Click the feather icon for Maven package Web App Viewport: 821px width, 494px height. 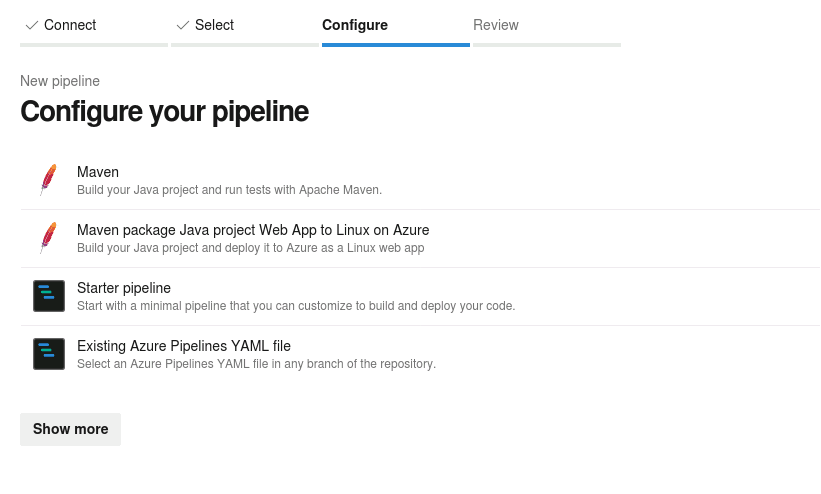49,238
